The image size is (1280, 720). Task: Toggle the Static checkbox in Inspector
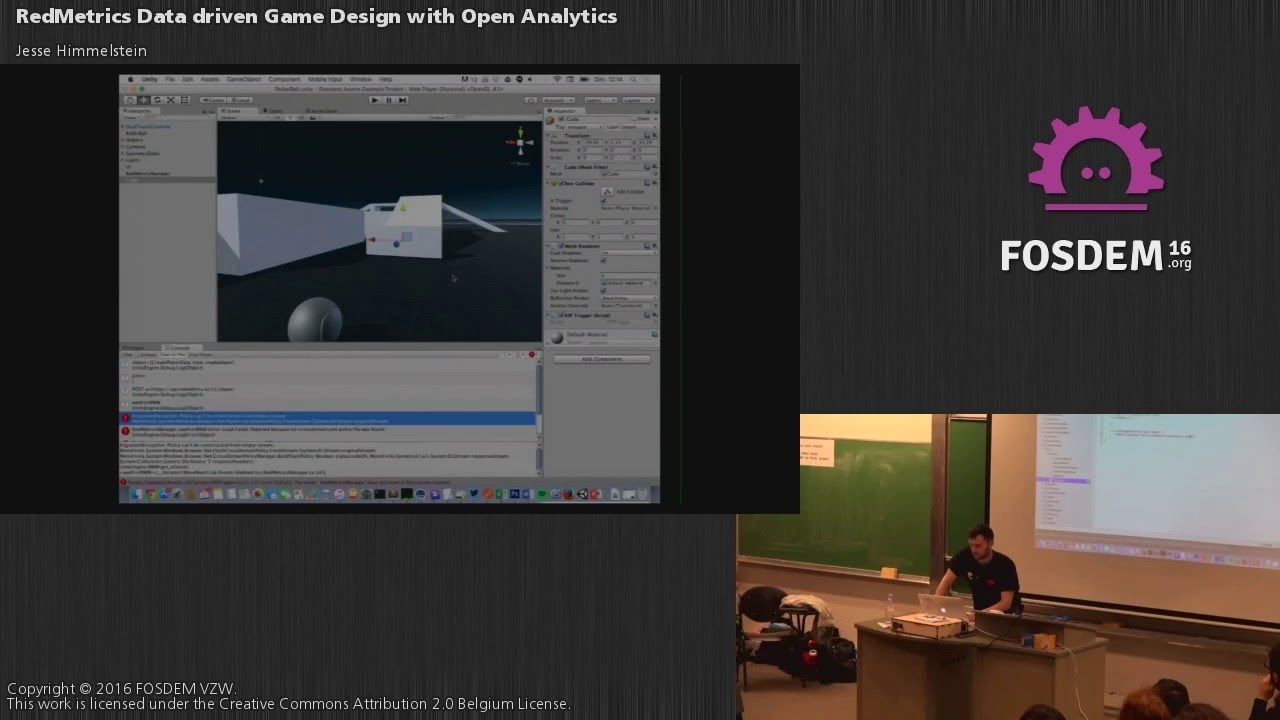pyautogui.click(x=635, y=118)
